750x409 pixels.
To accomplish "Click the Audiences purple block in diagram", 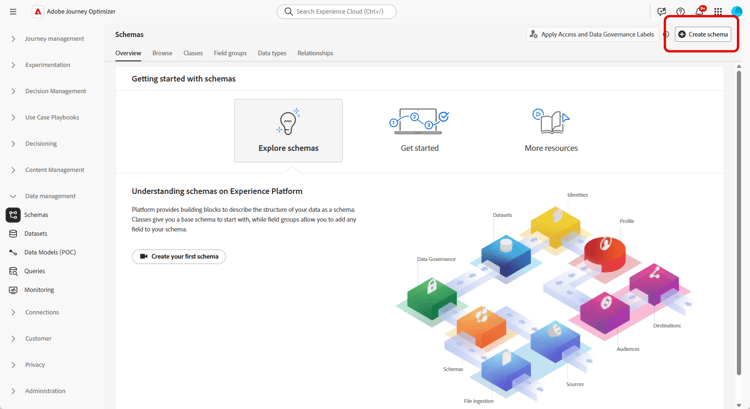I will pos(605,312).
